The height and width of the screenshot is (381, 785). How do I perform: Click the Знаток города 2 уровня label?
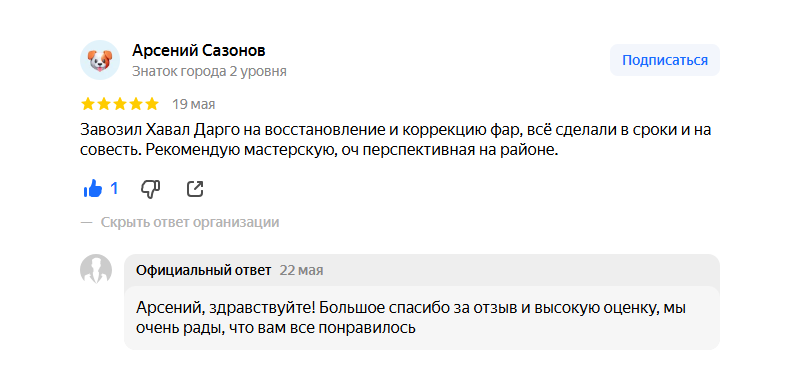coord(209,72)
